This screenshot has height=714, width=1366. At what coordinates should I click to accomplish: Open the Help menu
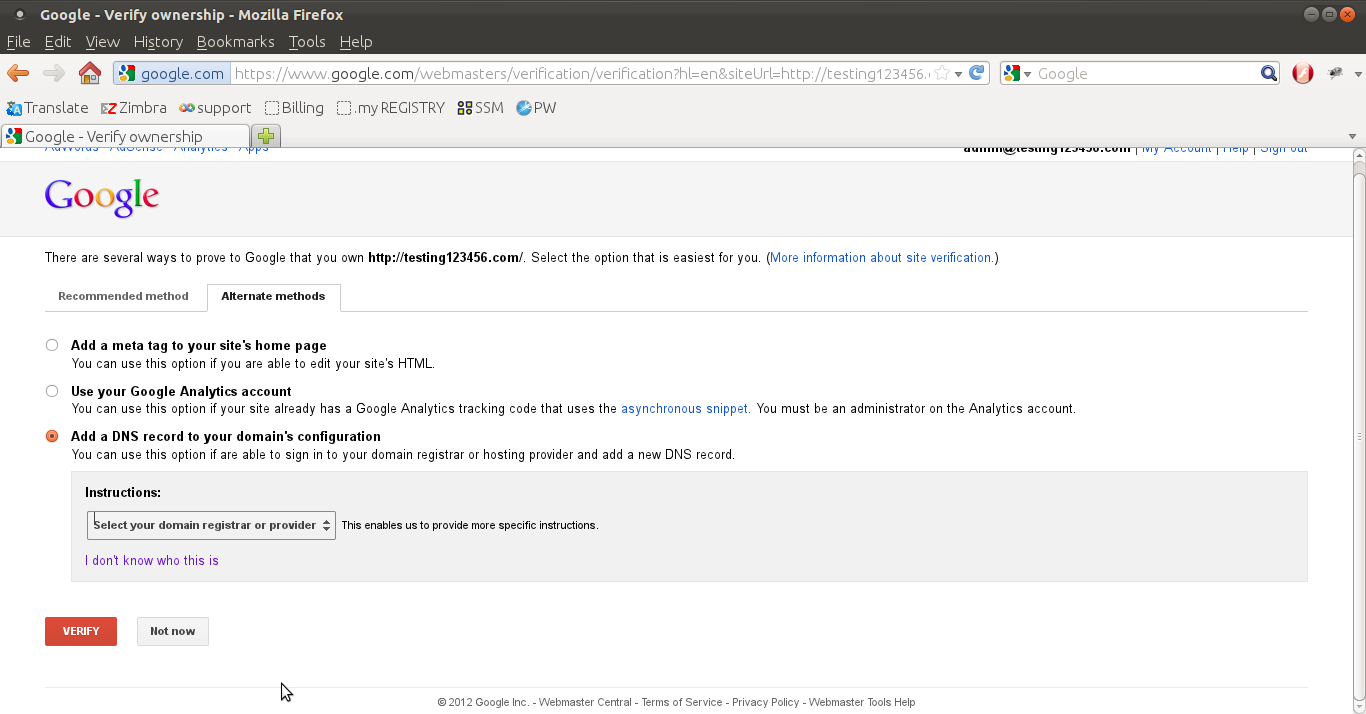click(x=356, y=42)
